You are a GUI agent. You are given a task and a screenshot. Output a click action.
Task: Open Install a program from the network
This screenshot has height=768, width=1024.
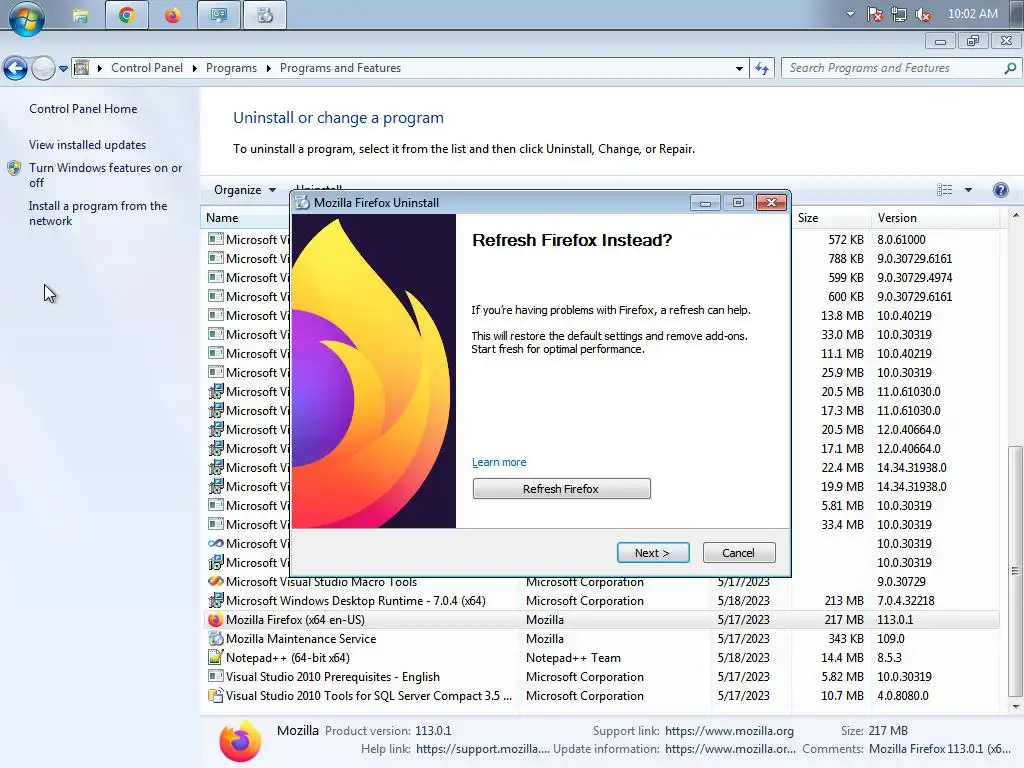click(98, 214)
